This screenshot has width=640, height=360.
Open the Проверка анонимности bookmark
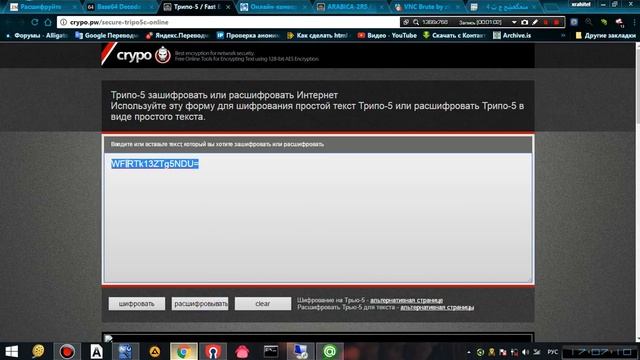[x=248, y=36]
